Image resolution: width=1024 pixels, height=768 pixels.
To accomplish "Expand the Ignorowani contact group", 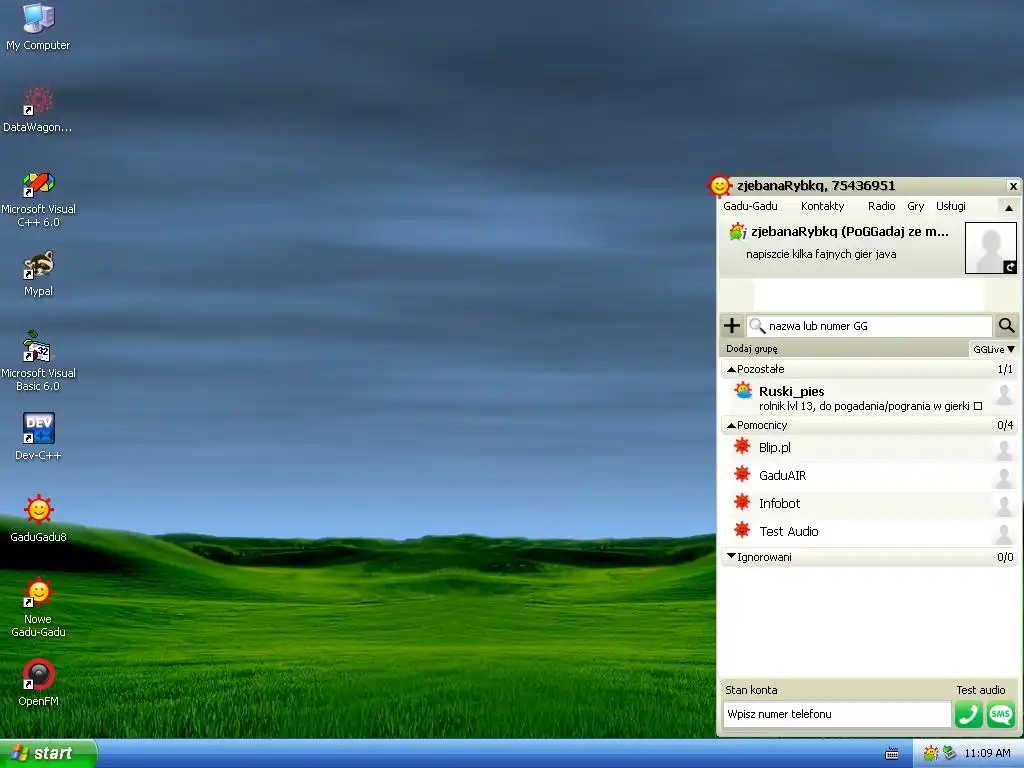I will point(731,556).
